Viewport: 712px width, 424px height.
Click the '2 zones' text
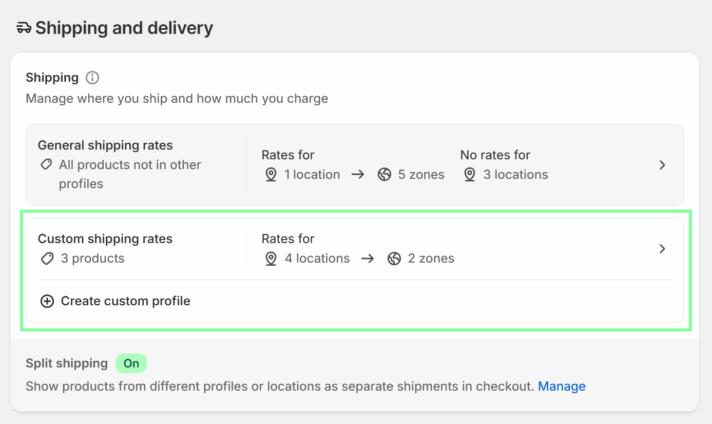[431, 258]
